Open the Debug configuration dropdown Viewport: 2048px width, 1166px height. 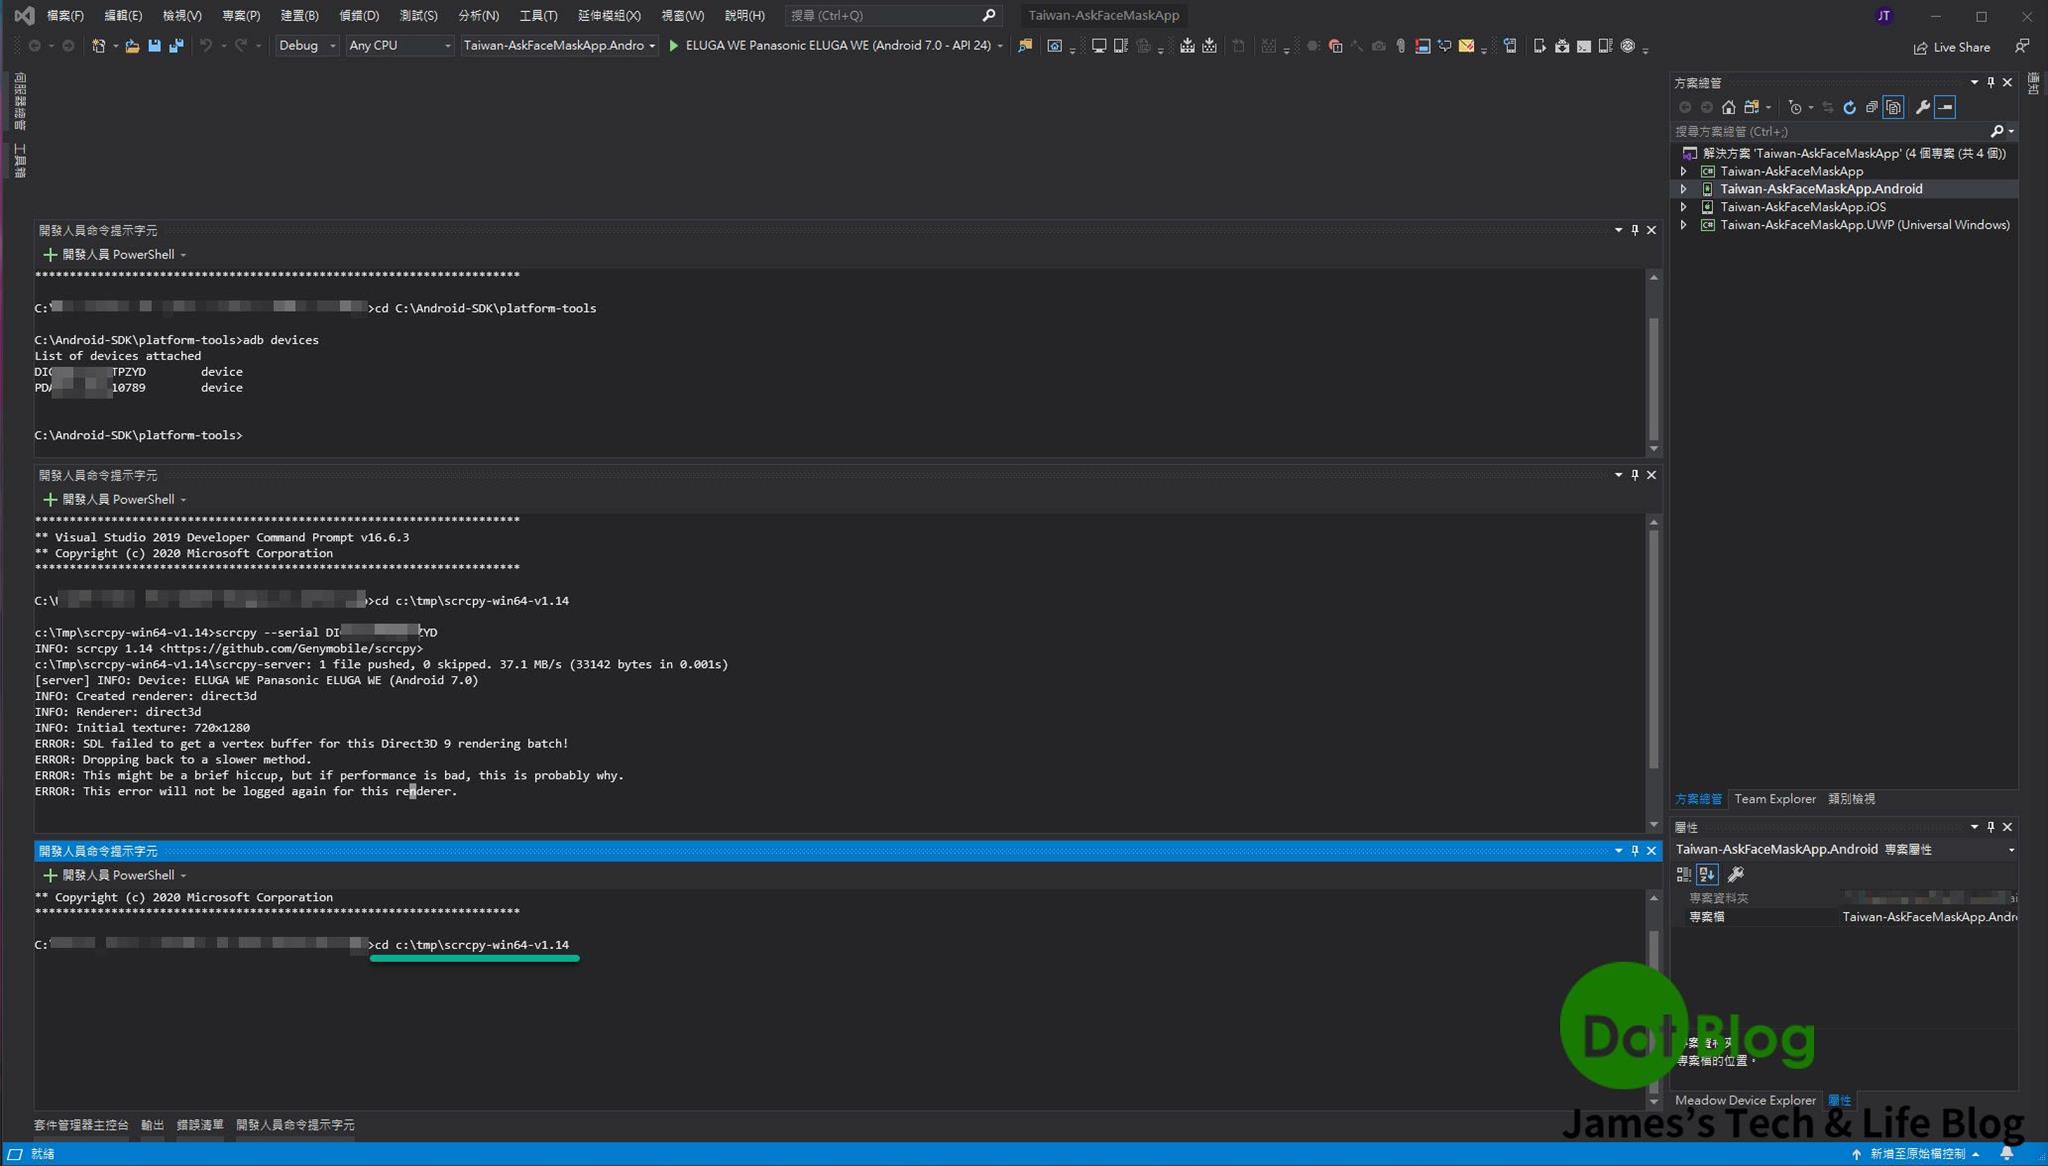[x=307, y=46]
